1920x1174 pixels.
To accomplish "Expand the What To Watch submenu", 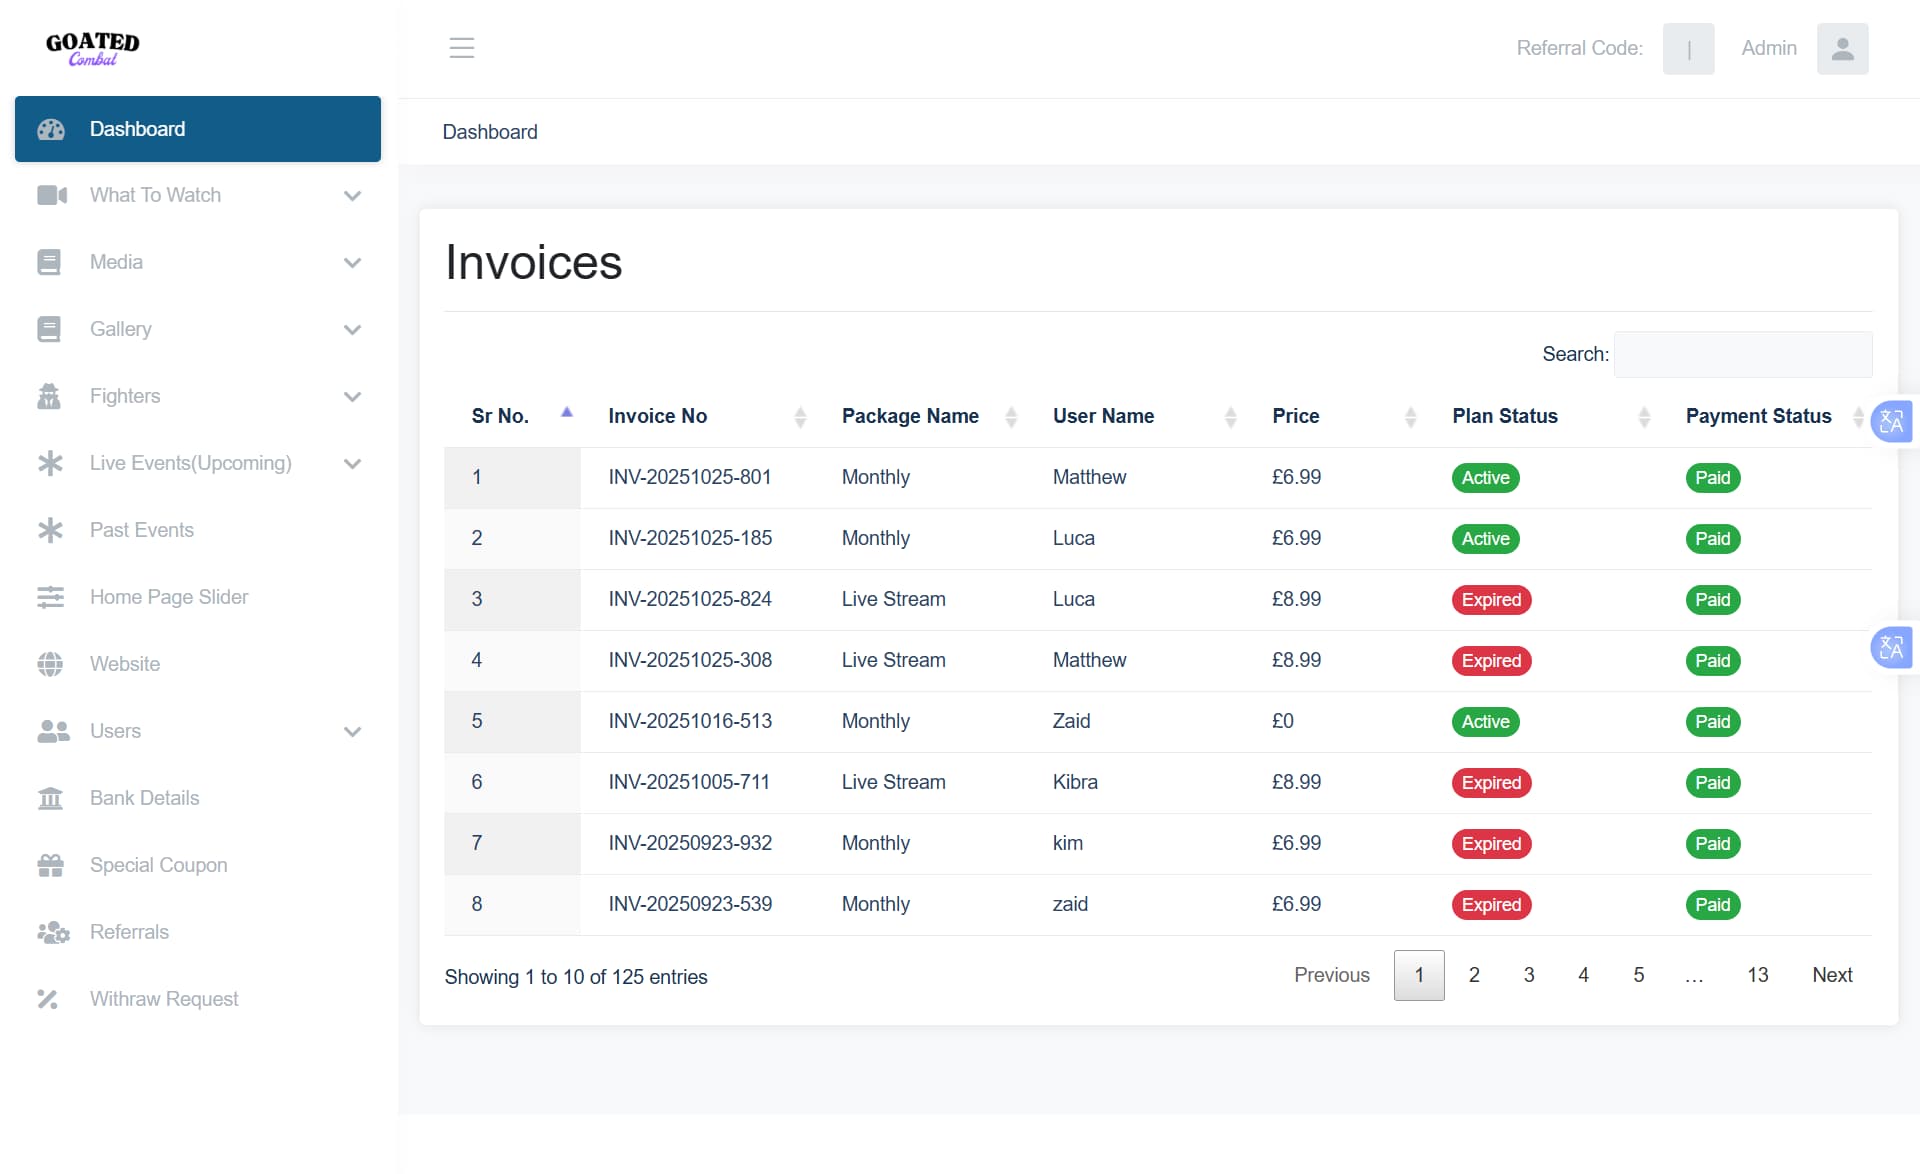I will pyautogui.click(x=352, y=196).
